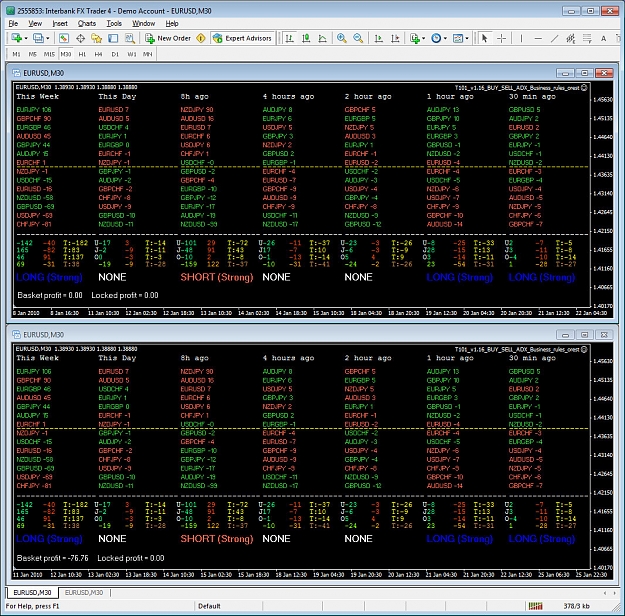Image resolution: width=625 pixels, height=616 pixels.
Task: Set timeframe to W1
Action: [x=132, y=54]
